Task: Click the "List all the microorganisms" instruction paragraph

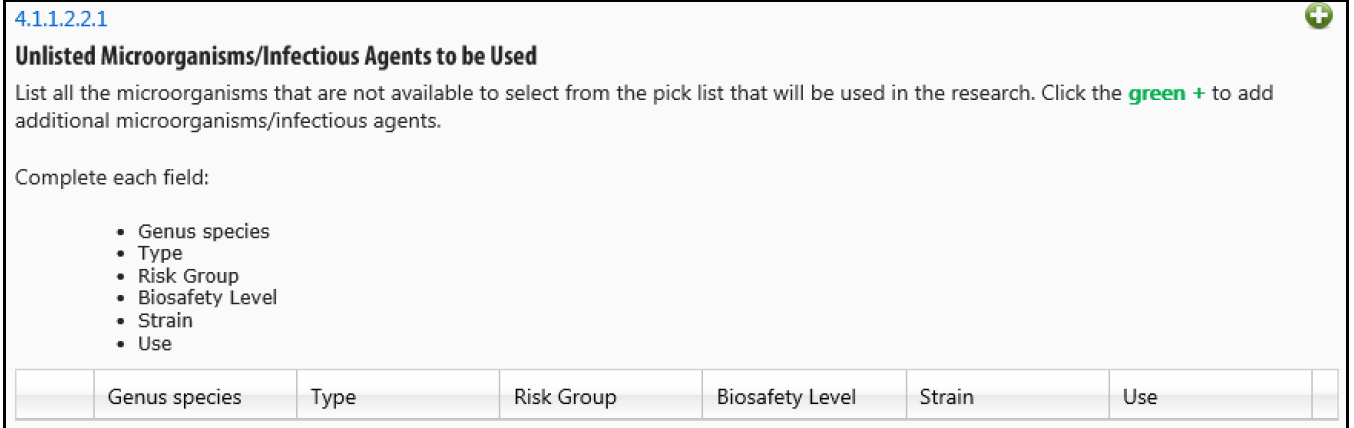Action: tap(650, 106)
